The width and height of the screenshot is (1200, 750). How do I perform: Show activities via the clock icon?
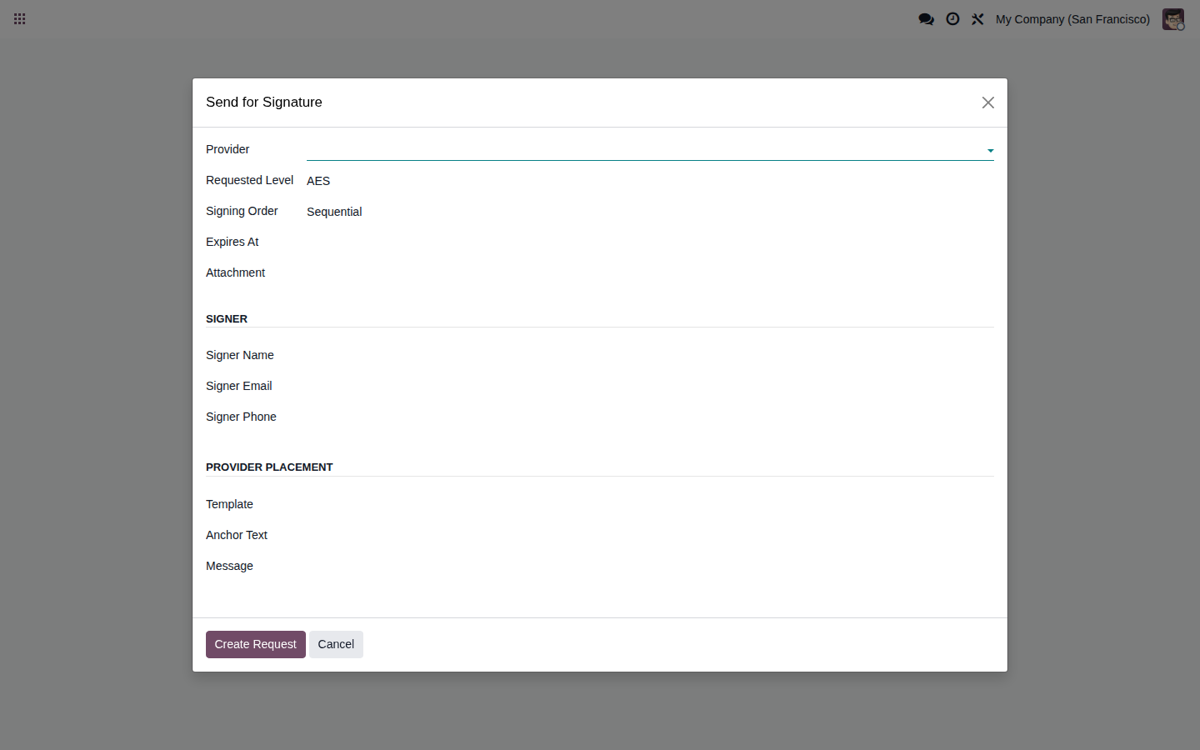click(x=953, y=19)
